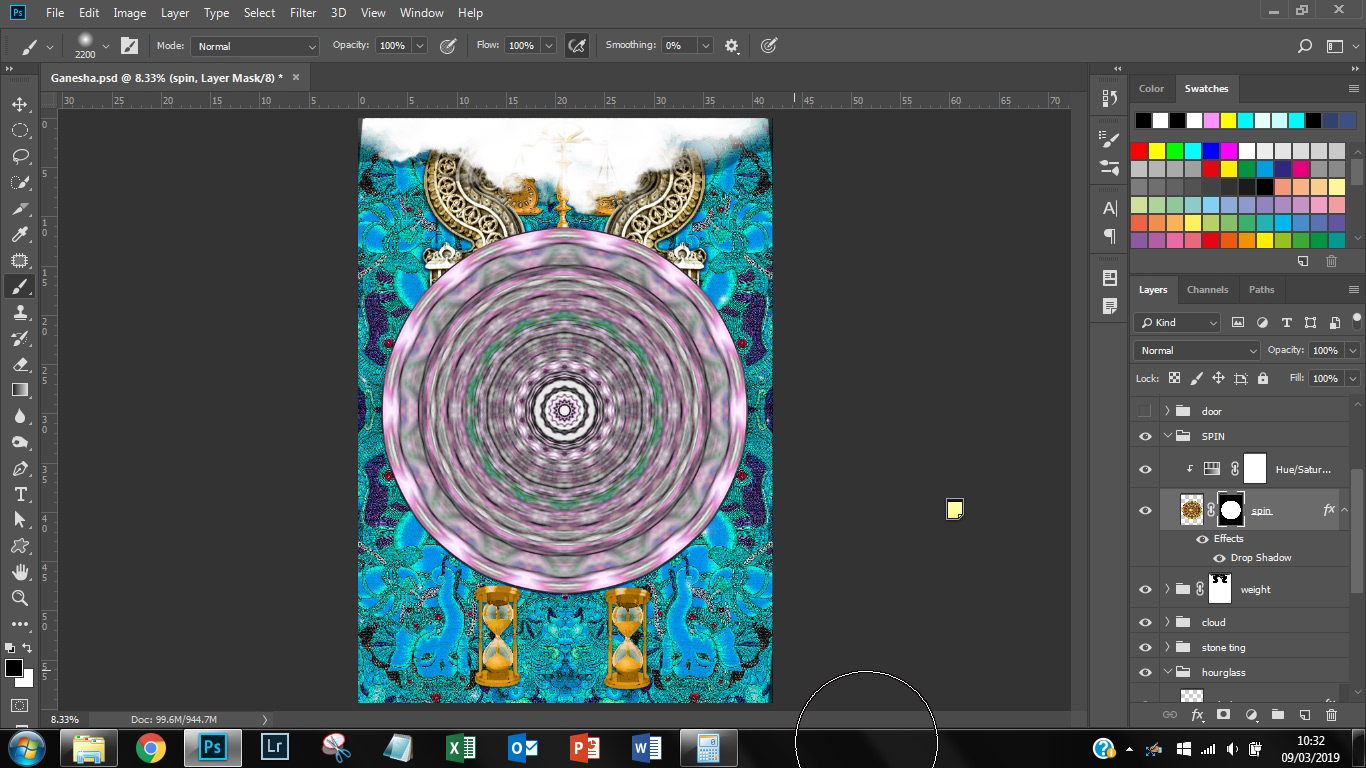Expand the stone ting group
The width and height of the screenshot is (1366, 768).
point(1167,647)
